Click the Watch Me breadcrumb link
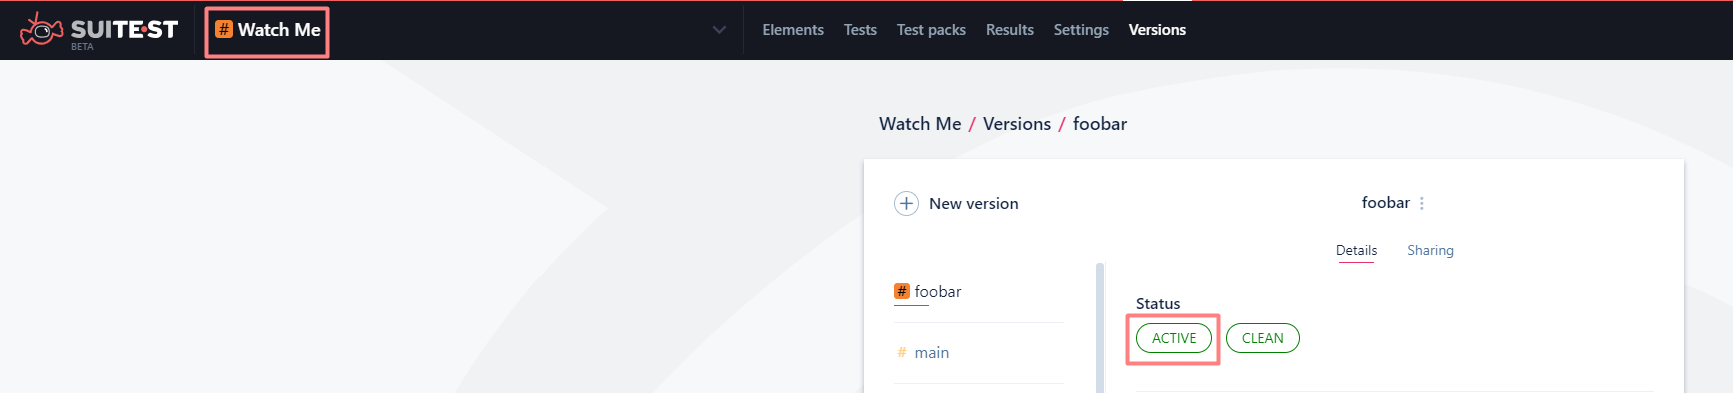The image size is (1733, 393). point(920,124)
